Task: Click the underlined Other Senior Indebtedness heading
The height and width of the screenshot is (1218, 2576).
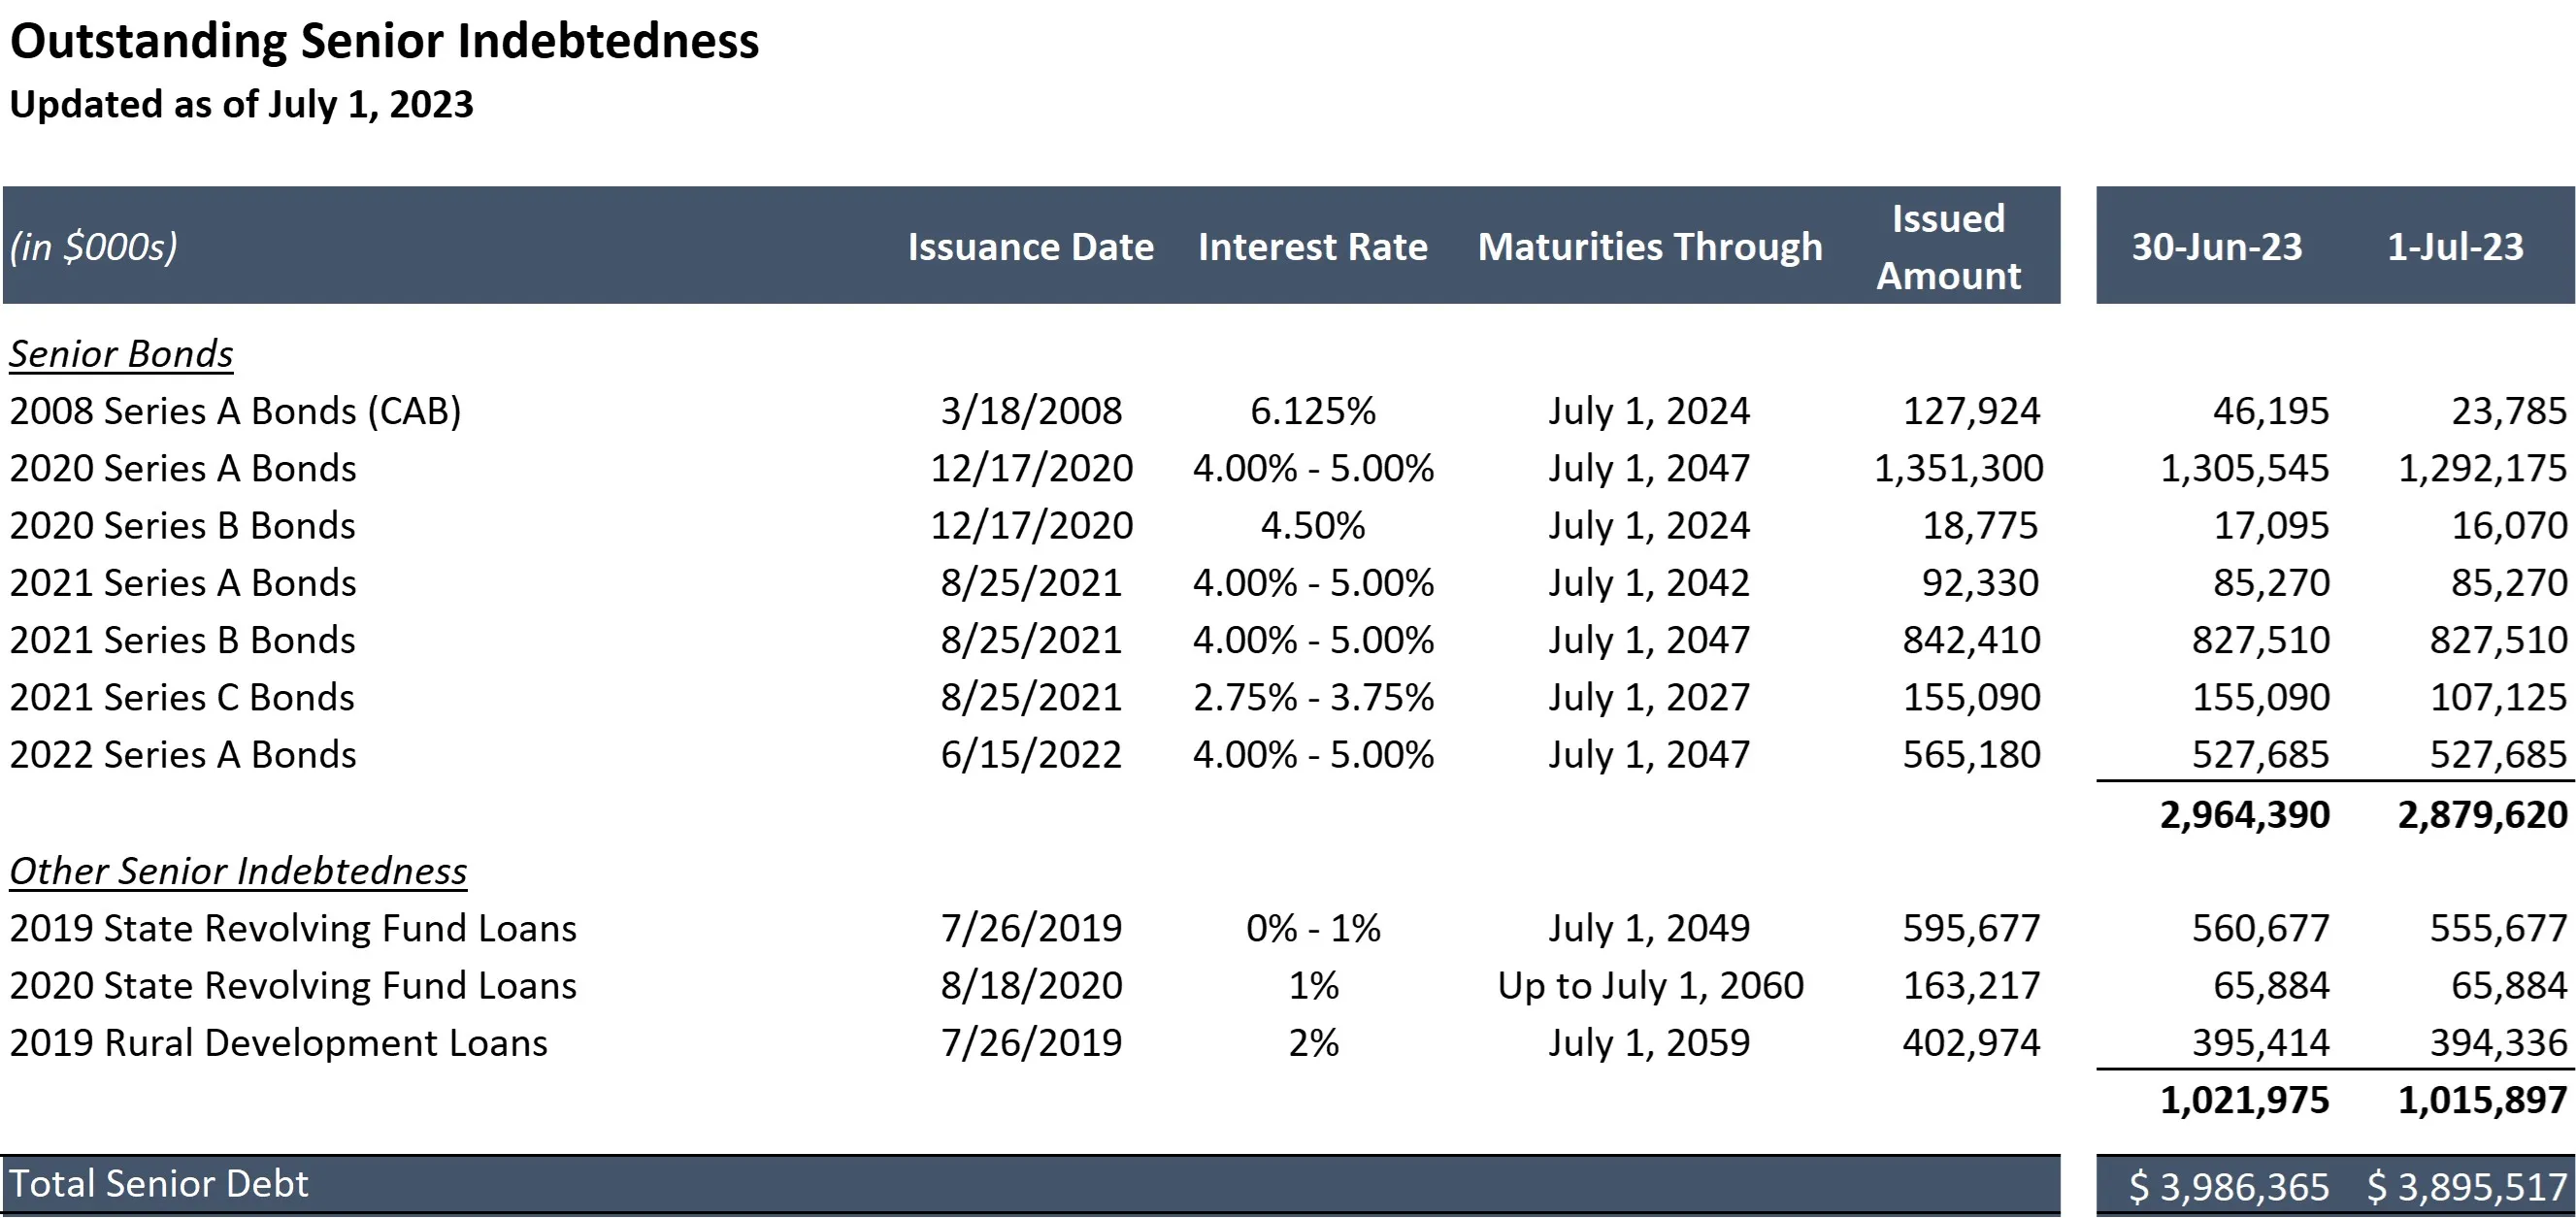Action: coord(238,871)
